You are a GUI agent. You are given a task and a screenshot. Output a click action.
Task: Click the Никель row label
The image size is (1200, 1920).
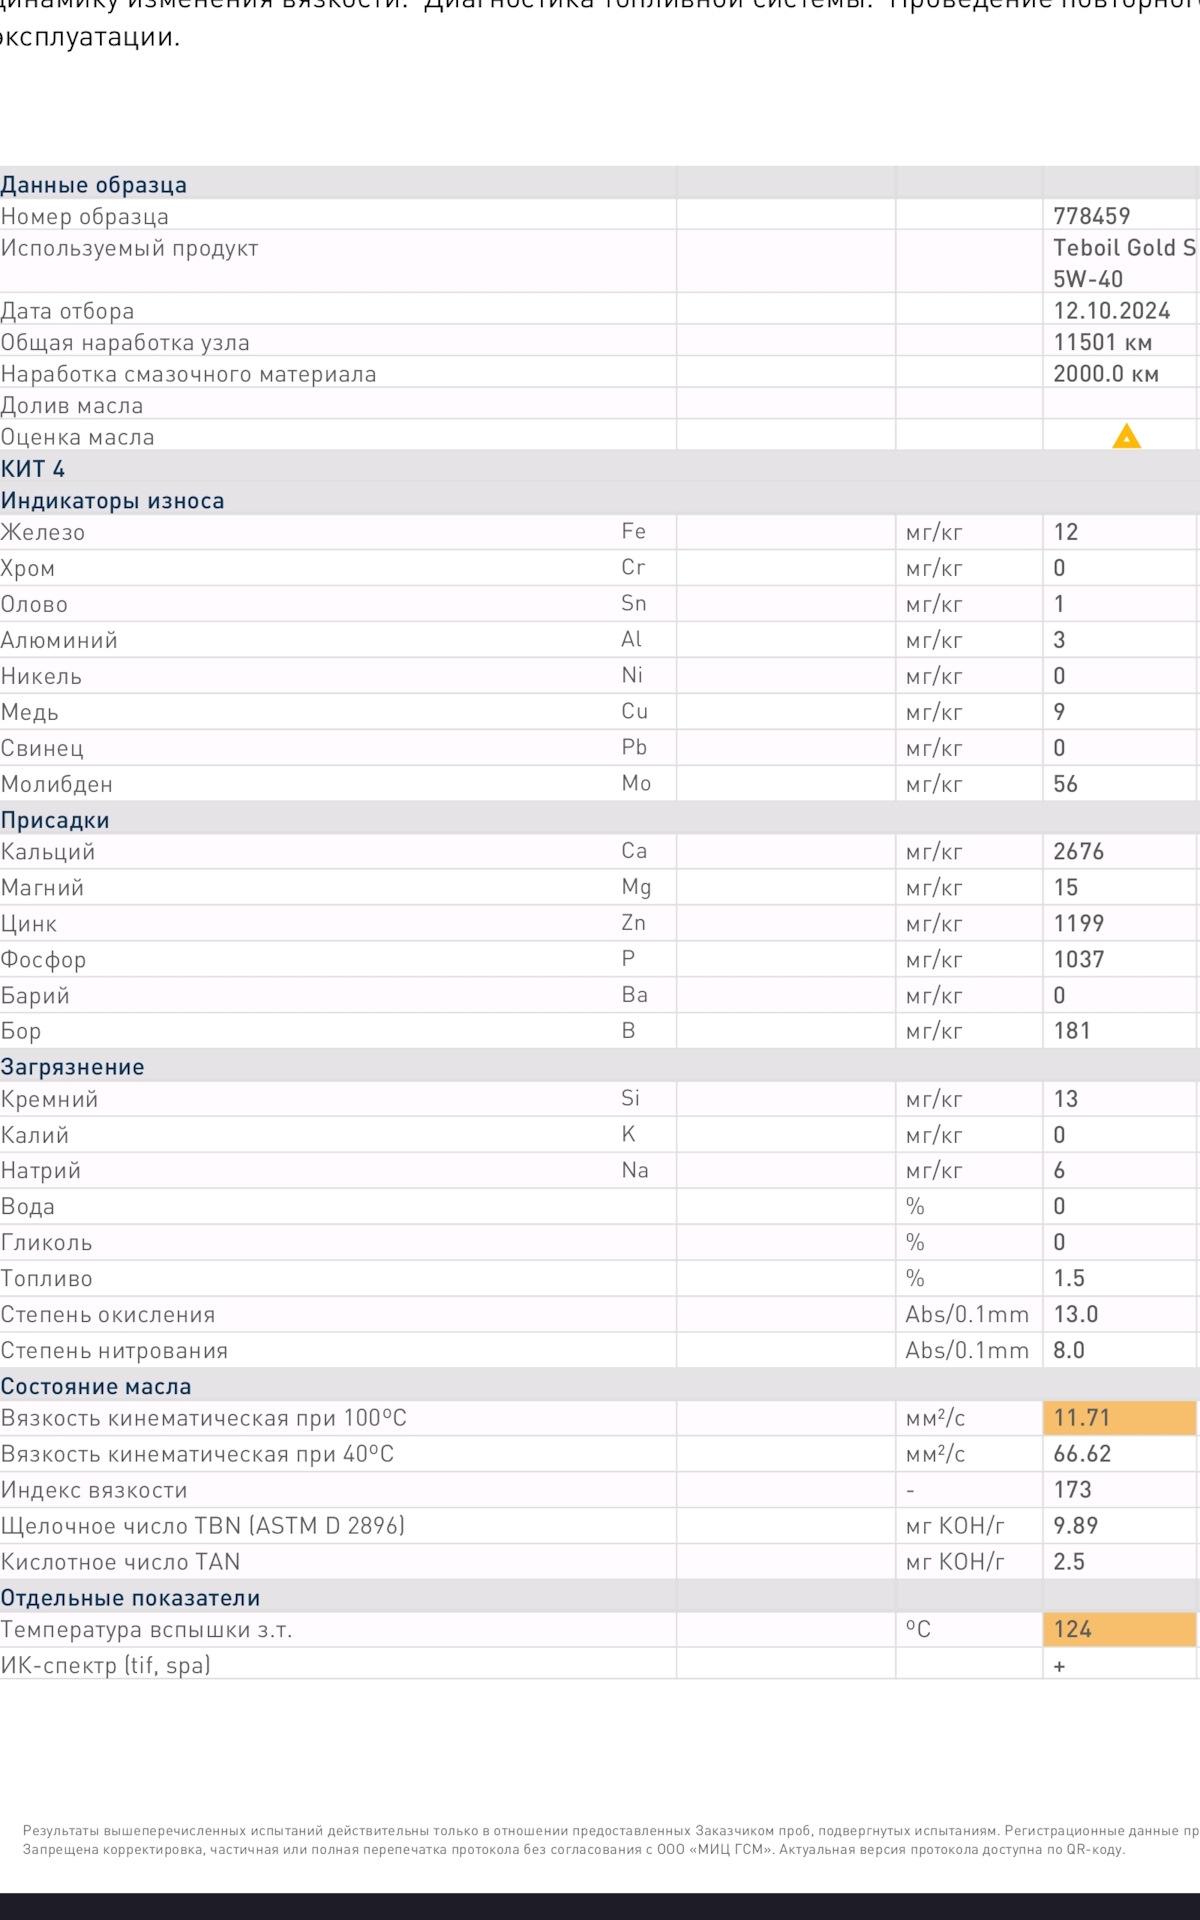coord(41,677)
